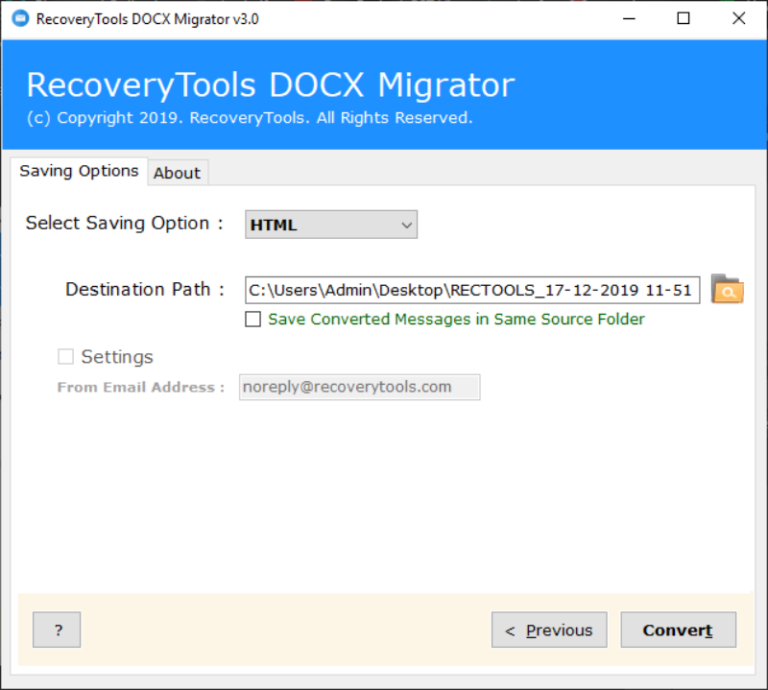Click the RecoveryTools app icon in title bar

tap(20, 19)
